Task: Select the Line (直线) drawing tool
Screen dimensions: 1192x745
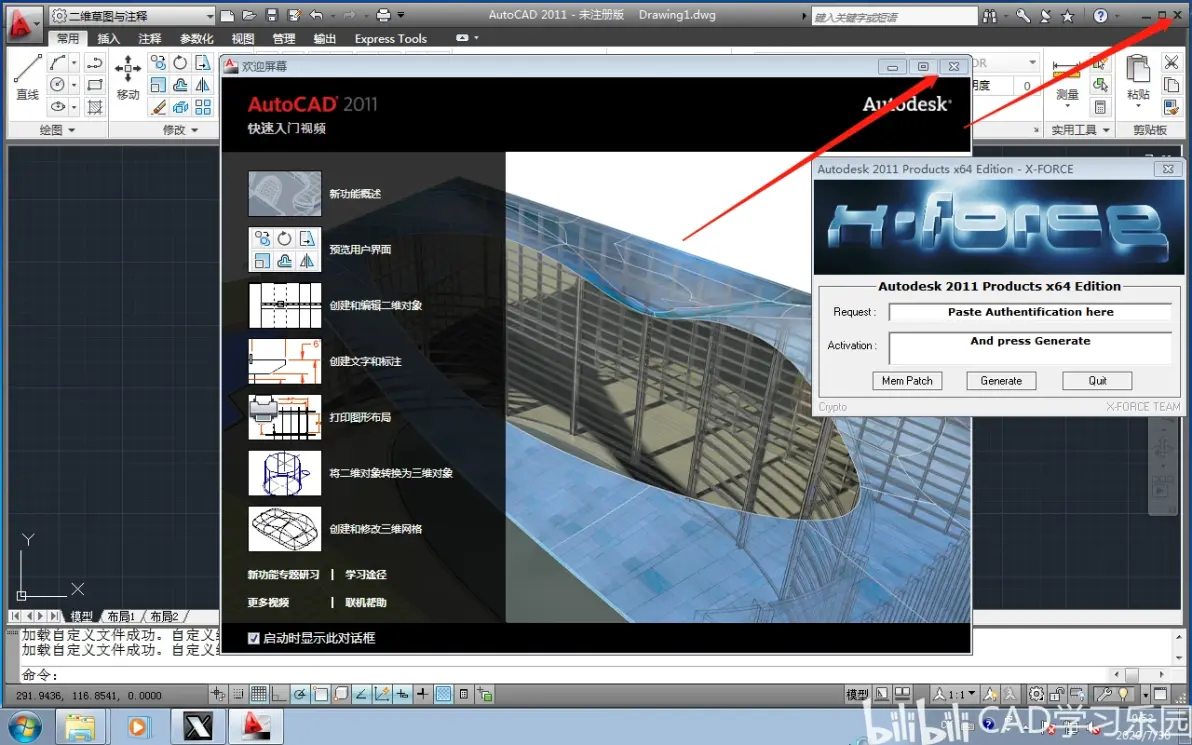Action: tap(27, 78)
